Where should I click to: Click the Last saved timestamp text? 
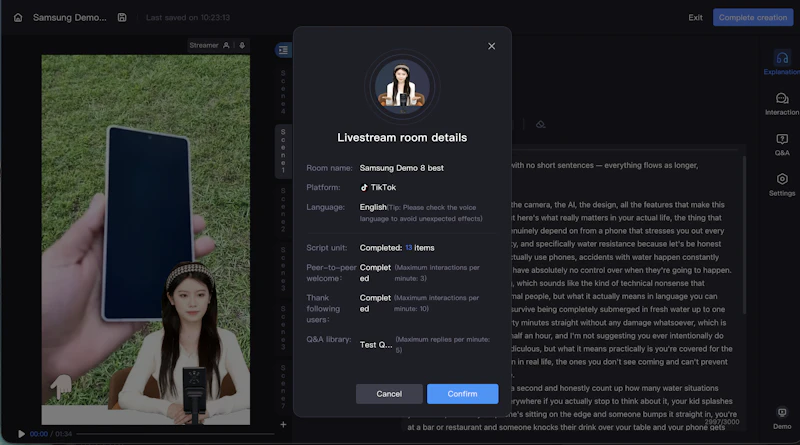[188, 17]
